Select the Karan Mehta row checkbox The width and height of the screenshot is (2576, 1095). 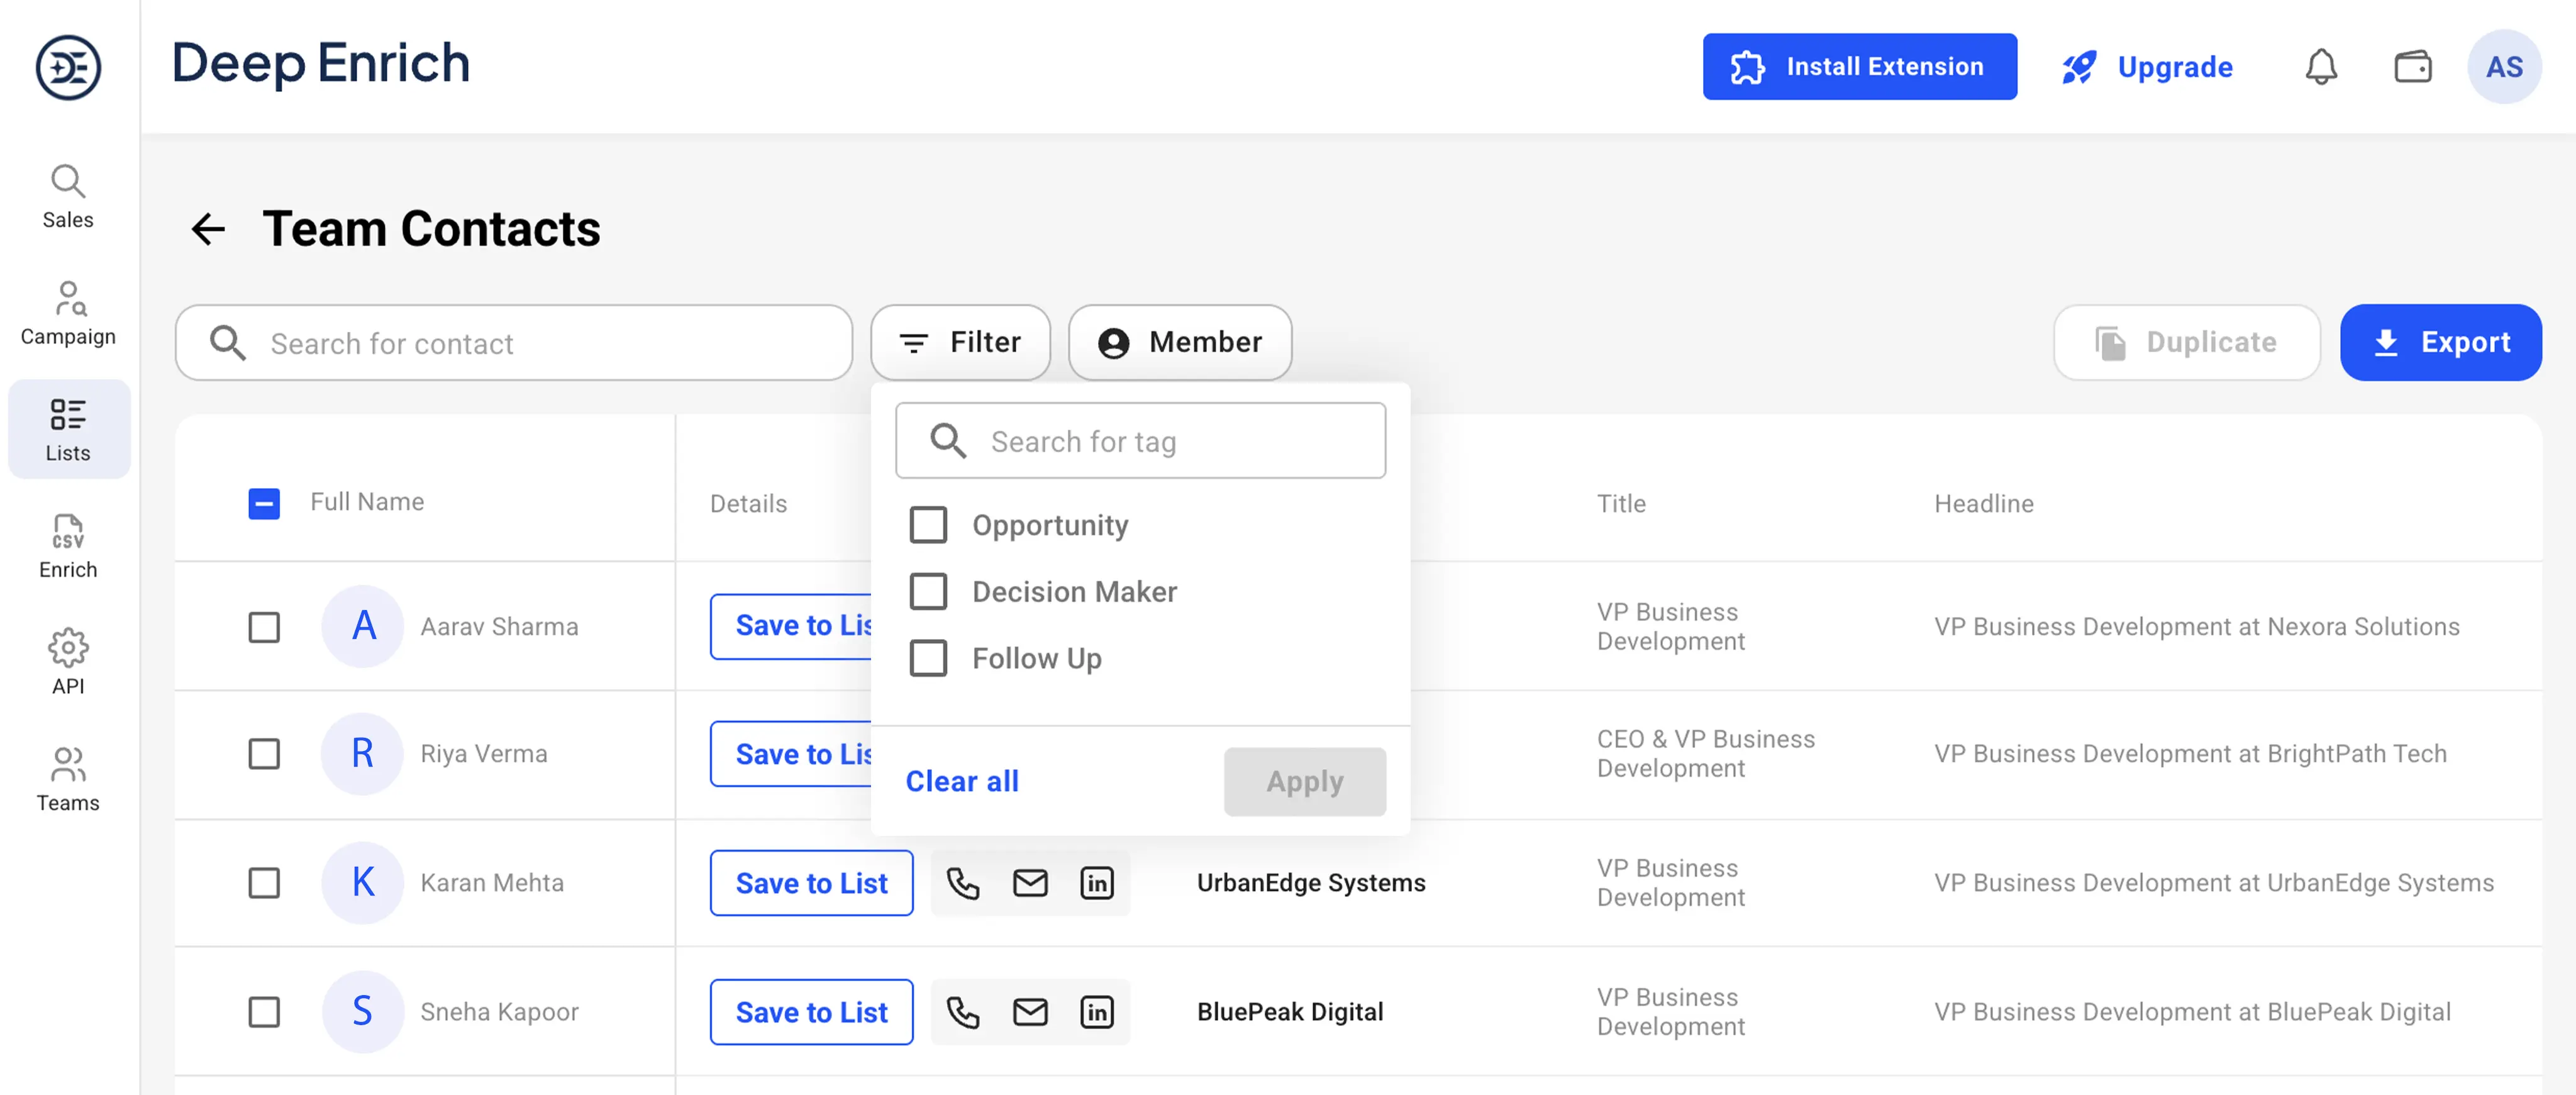[x=264, y=883]
